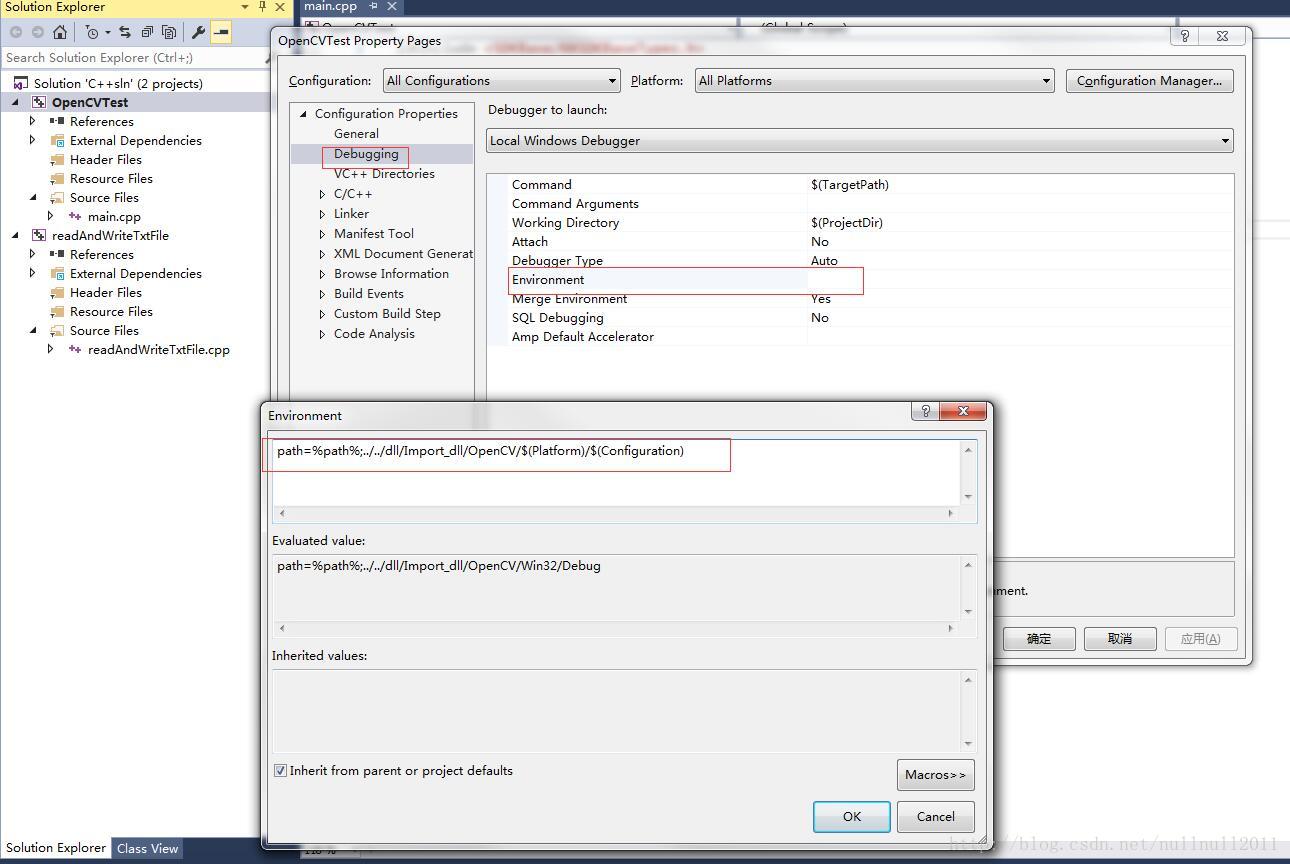This screenshot has width=1290, height=864.
Task: Close the main.cpp document tab
Action: 392,6
